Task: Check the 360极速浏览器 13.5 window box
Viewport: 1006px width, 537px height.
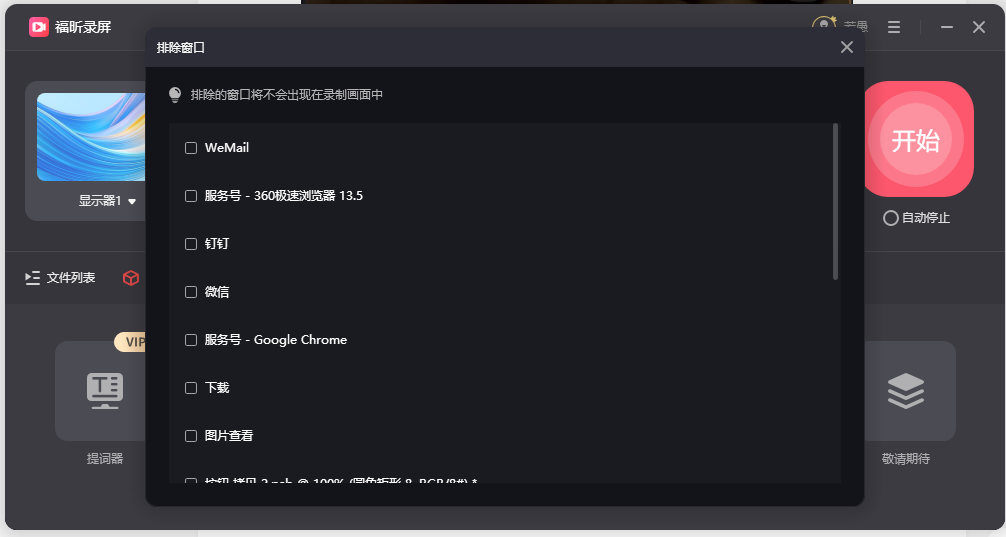Action: tap(191, 196)
